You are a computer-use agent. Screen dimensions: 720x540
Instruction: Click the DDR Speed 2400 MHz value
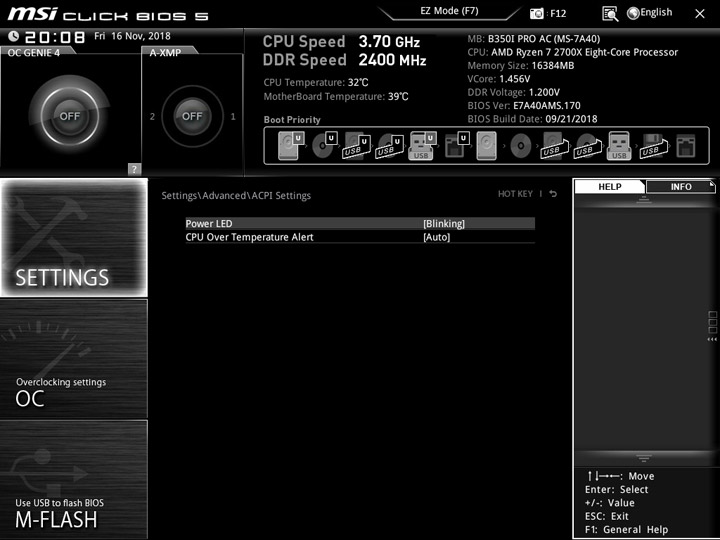click(393, 60)
